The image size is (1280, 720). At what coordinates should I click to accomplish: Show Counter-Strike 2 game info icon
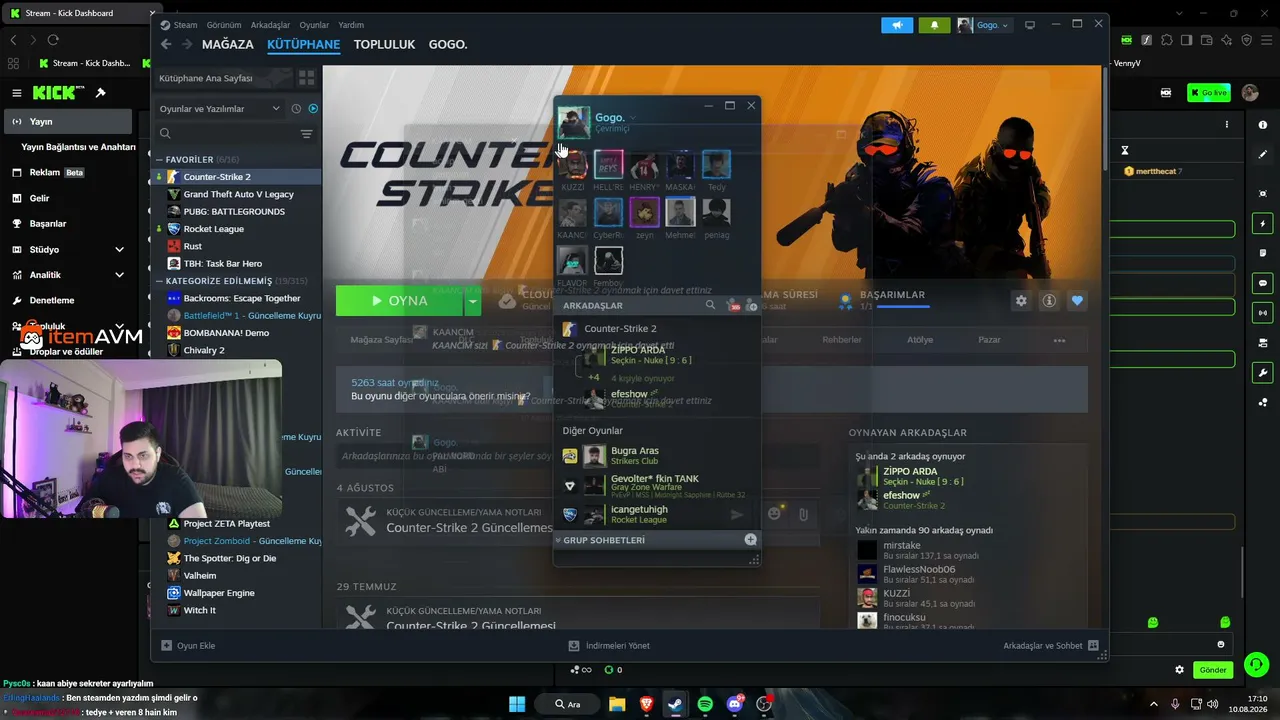[x=1049, y=300]
